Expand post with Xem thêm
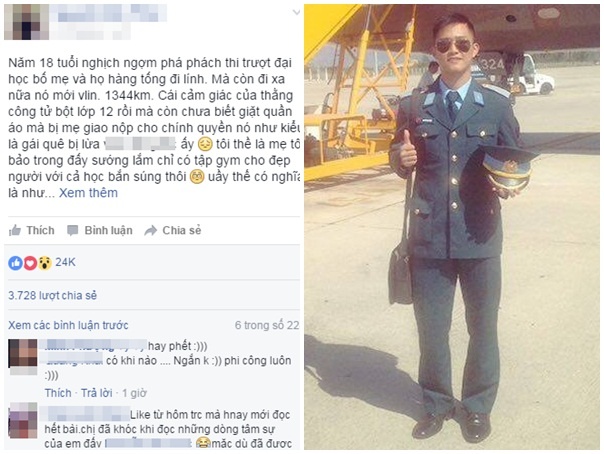Viewport: 604px width, 454px height. pos(88,193)
